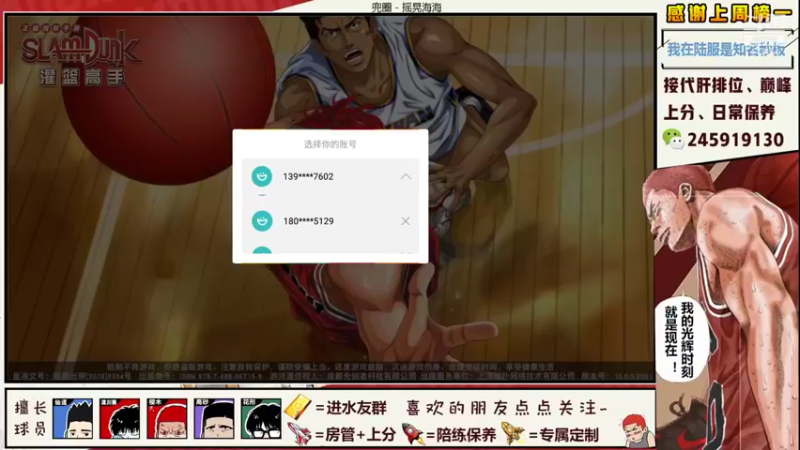Click the red-haired 樱木 player portrait
Screen dimensions: 800x450
click(x=167, y=418)
